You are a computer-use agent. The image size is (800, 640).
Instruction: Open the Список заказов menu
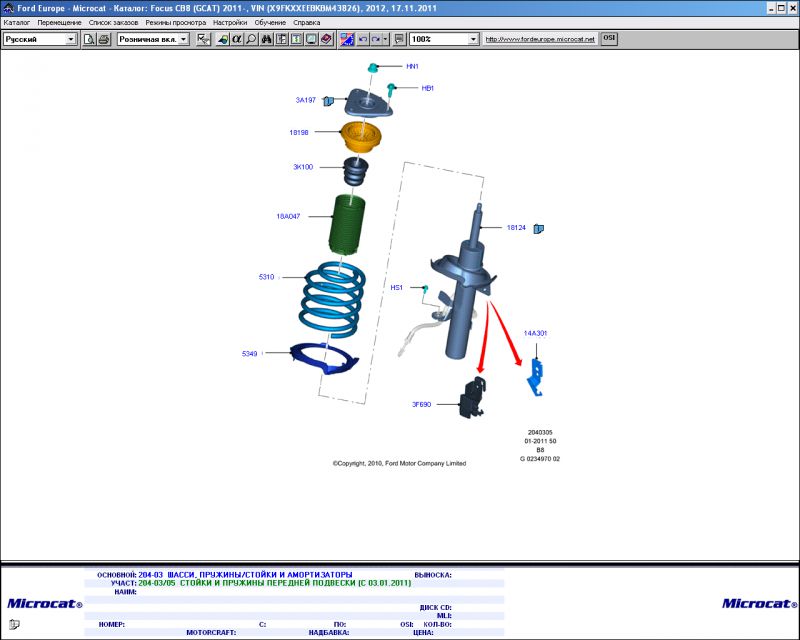tap(113, 22)
